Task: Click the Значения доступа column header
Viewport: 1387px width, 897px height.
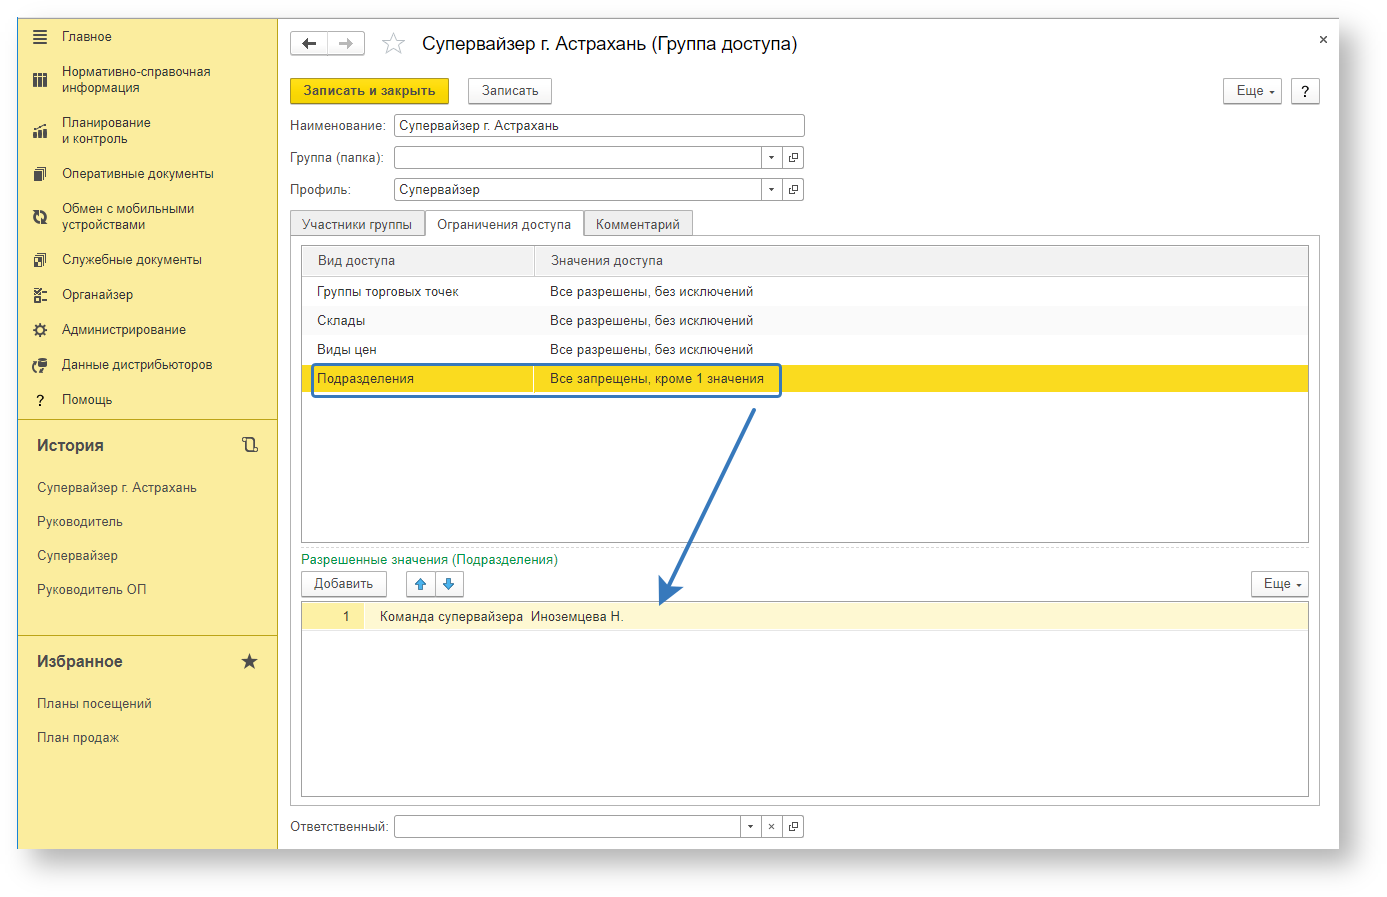Action: (921, 261)
